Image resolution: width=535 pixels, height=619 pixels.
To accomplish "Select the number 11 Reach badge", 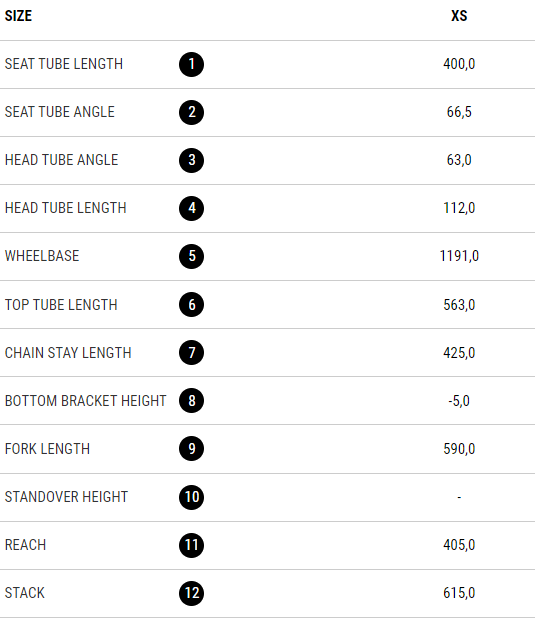I will tap(191, 545).
